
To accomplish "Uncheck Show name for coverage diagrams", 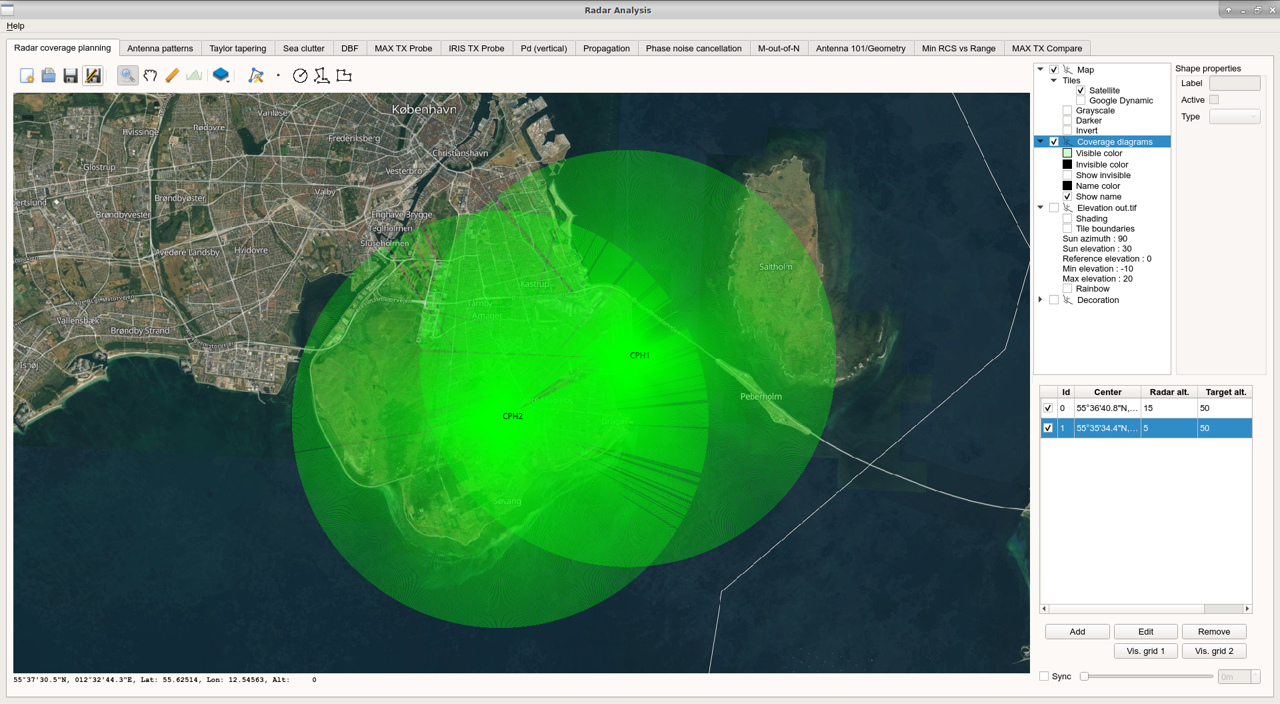I will pos(1067,196).
